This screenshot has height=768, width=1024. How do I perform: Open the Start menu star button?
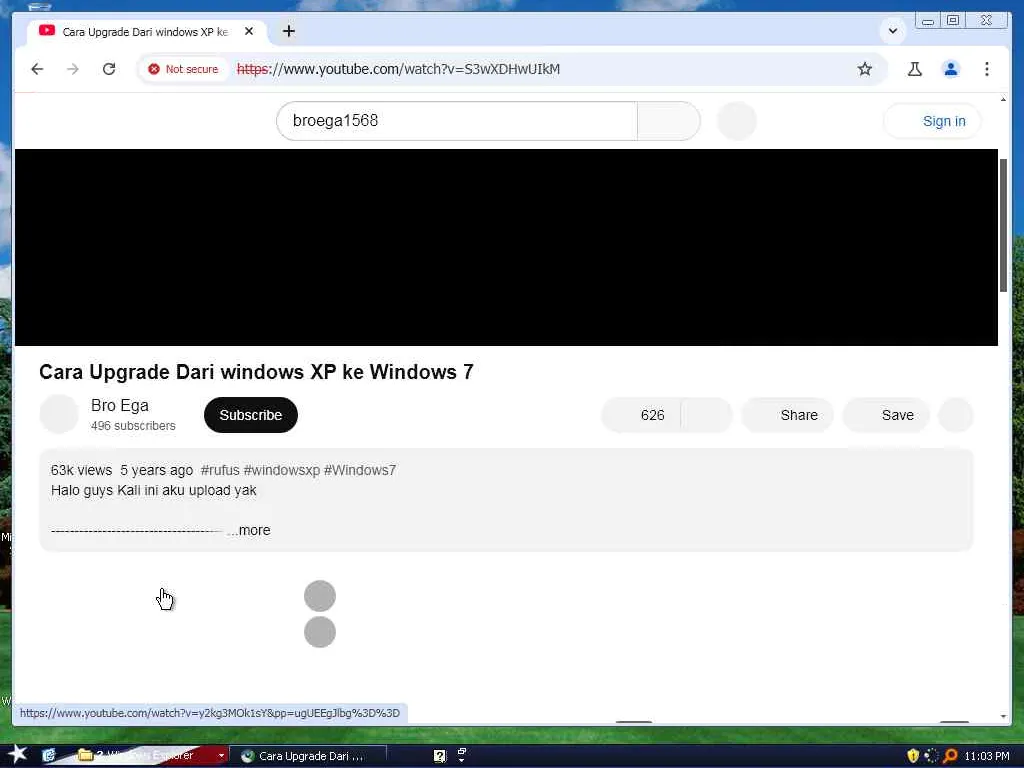(17, 754)
